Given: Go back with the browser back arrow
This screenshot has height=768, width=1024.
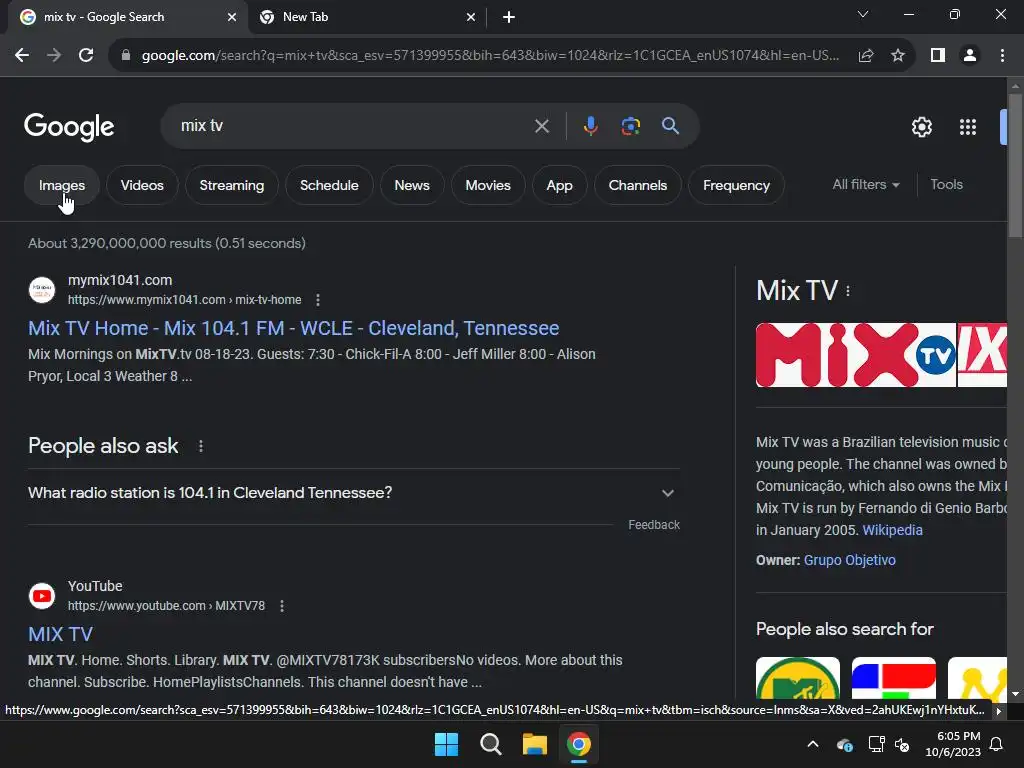Looking at the screenshot, I should coord(22,56).
